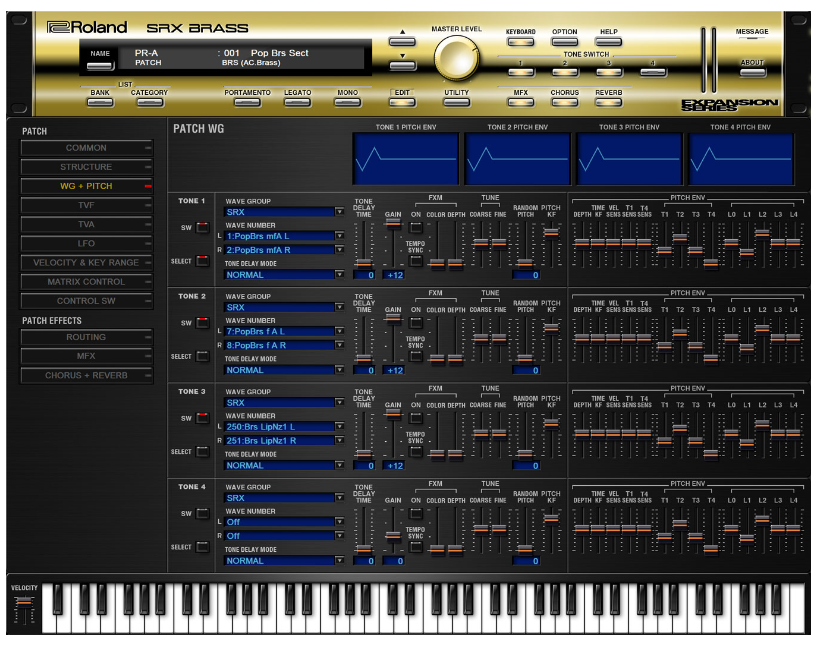
Task: Open the STRUCTURE patch page
Action: point(87,167)
